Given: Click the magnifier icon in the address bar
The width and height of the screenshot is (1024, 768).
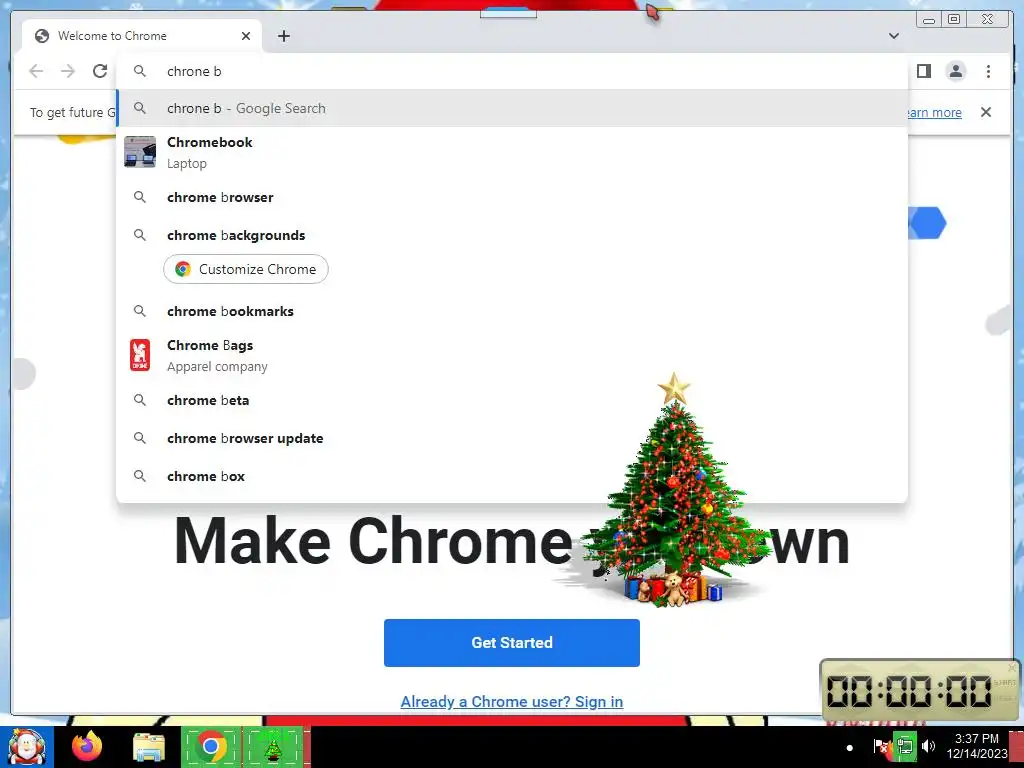Looking at the screenshot, I should click(x=140, y=71).
